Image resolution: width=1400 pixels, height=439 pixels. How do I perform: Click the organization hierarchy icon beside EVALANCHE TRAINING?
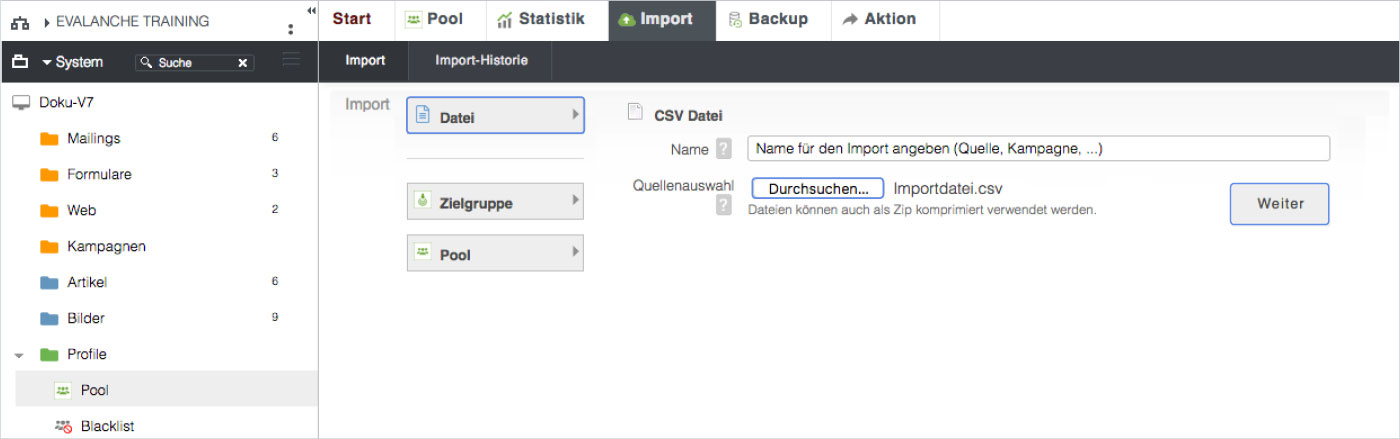pos(20,22)
